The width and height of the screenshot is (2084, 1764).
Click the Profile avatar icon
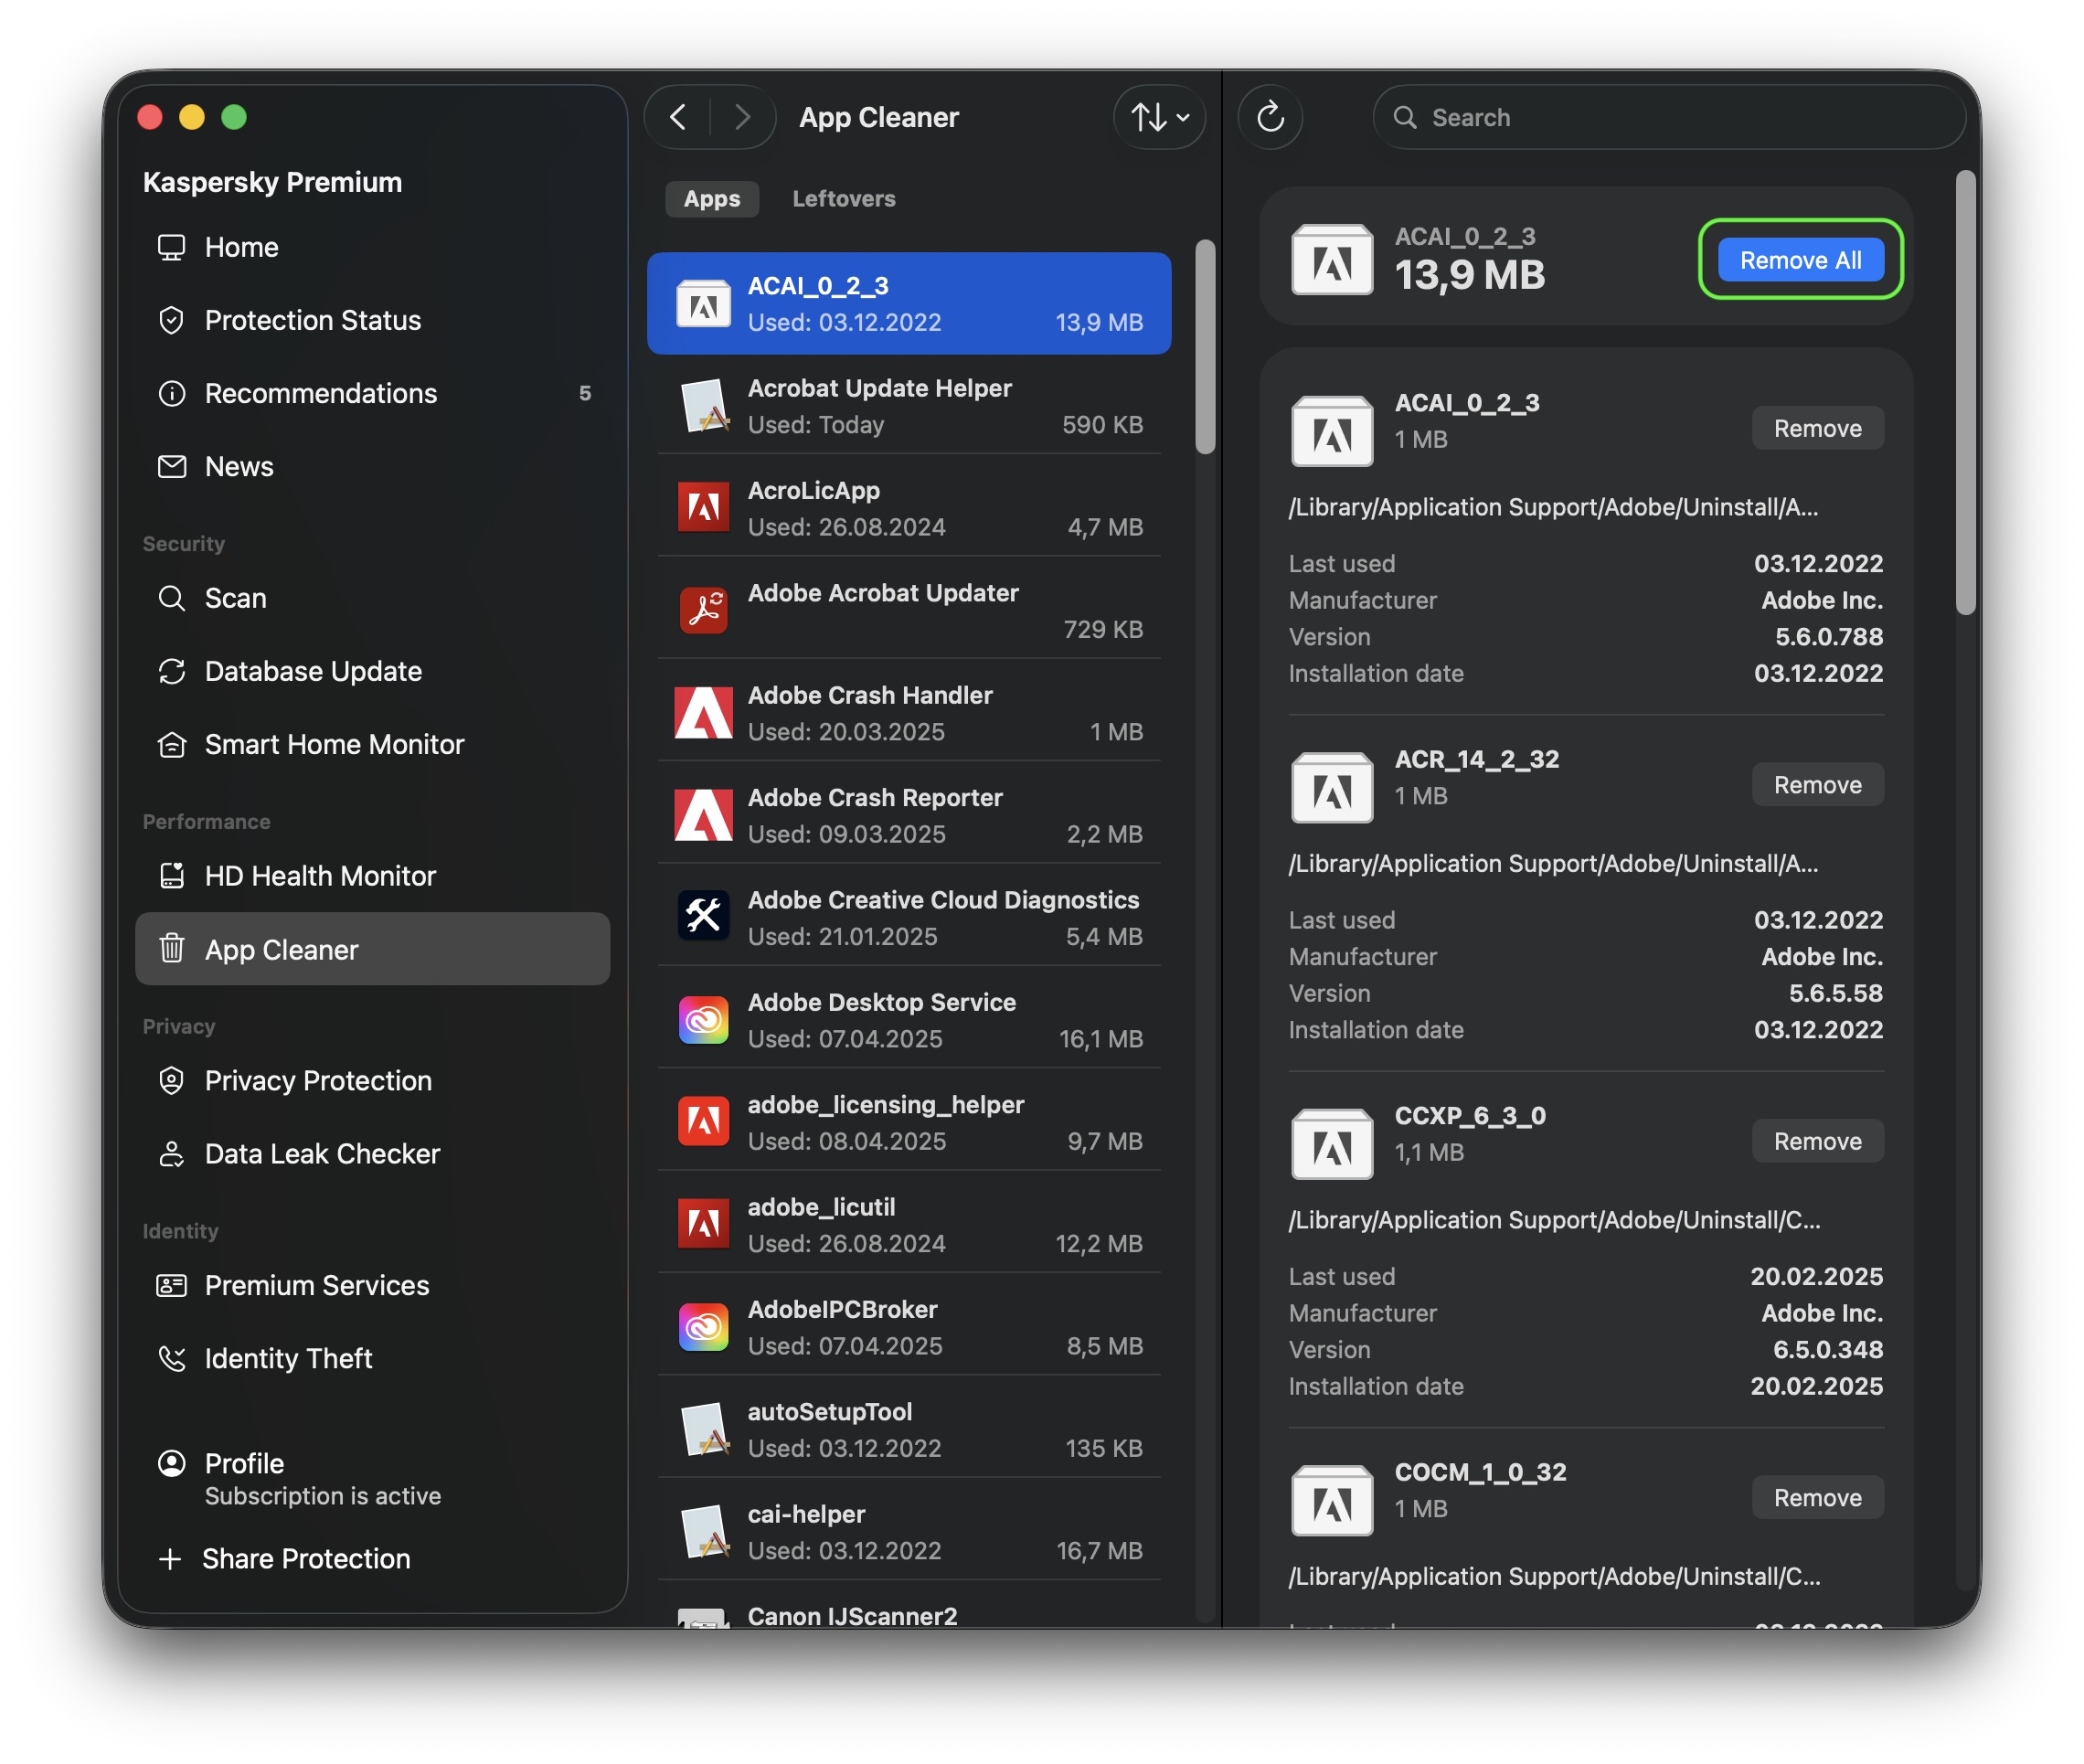coord(172,1463)
